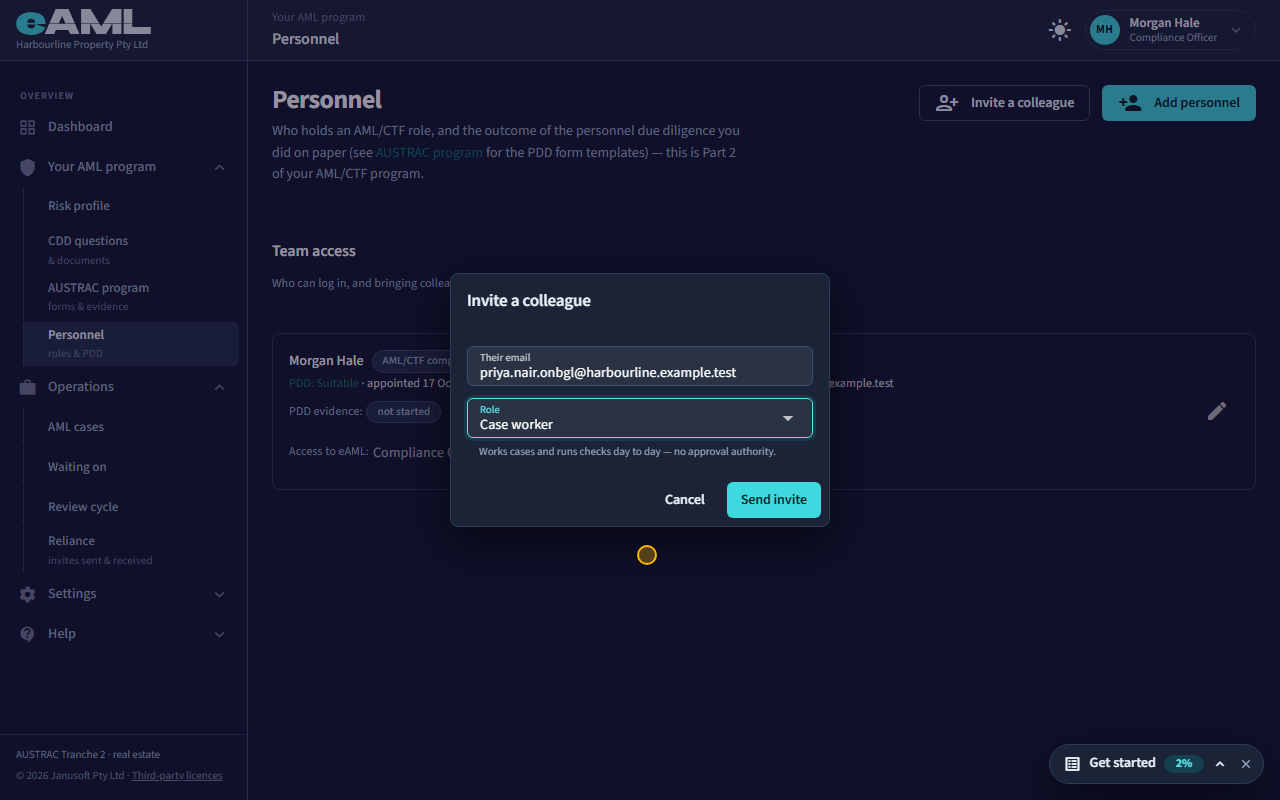Toggle the light/dark theme sun icon
Image resolution: width=1280 pixels, height=800 pixels.
coord(1060,30)
